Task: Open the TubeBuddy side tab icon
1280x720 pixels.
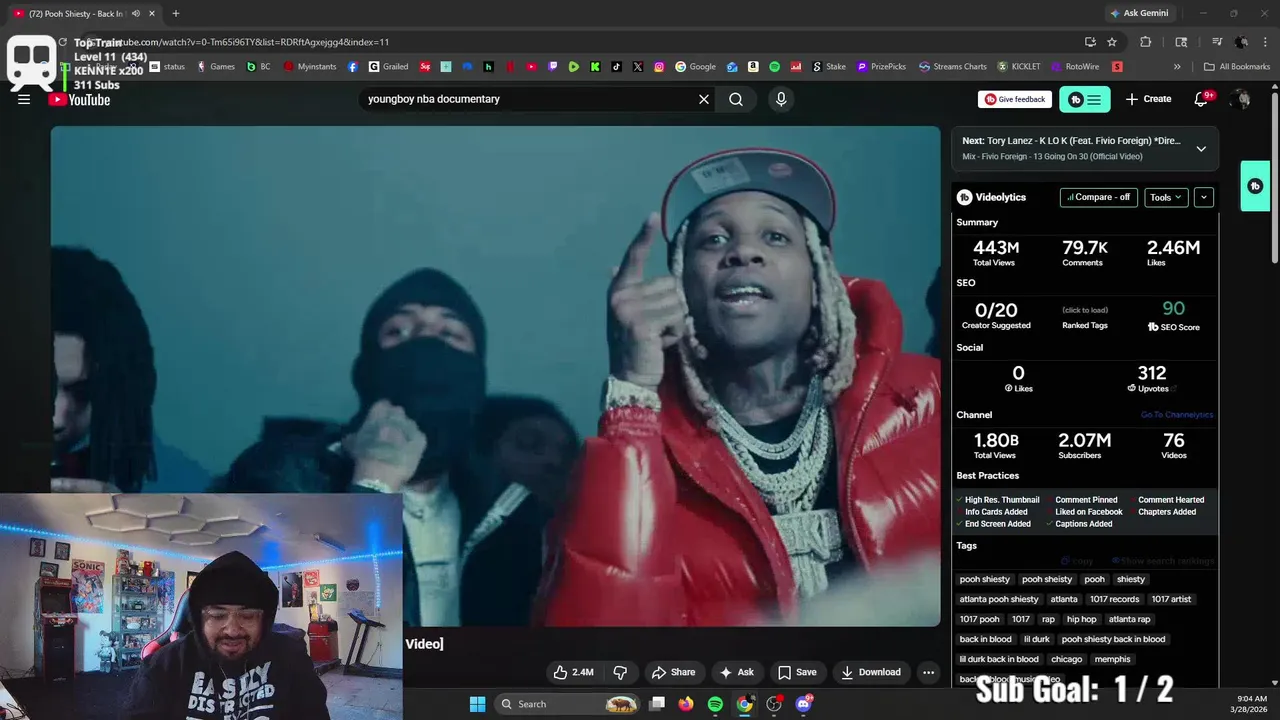Action: point(1255,186)
